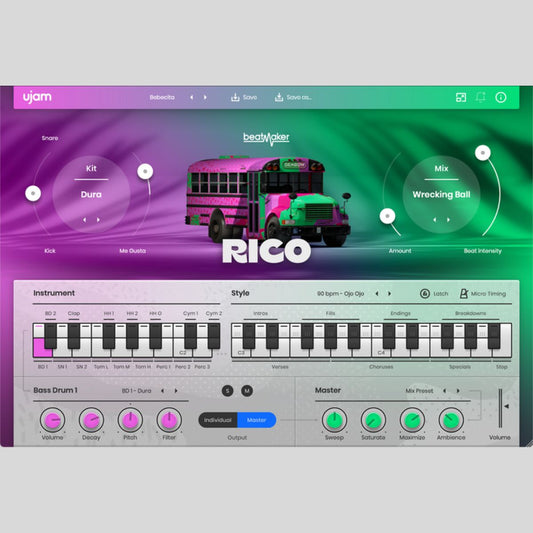Toggle the window resize icon

click(461, 97)
